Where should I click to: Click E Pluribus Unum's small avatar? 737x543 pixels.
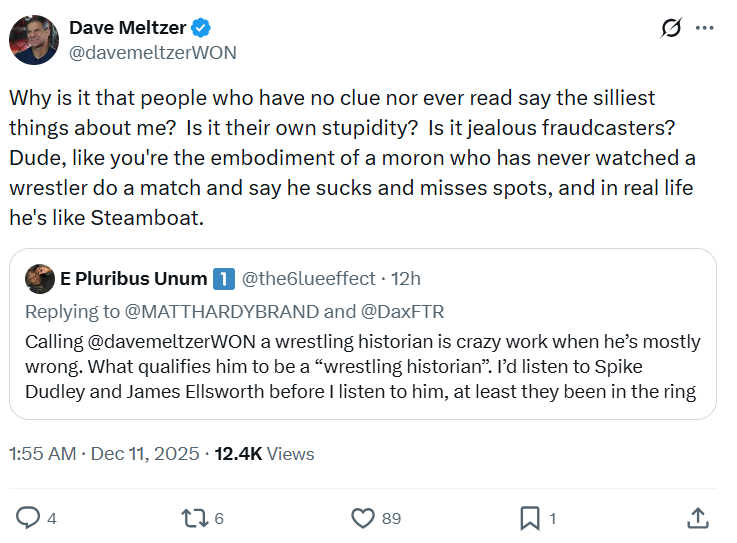pos(40,278)
